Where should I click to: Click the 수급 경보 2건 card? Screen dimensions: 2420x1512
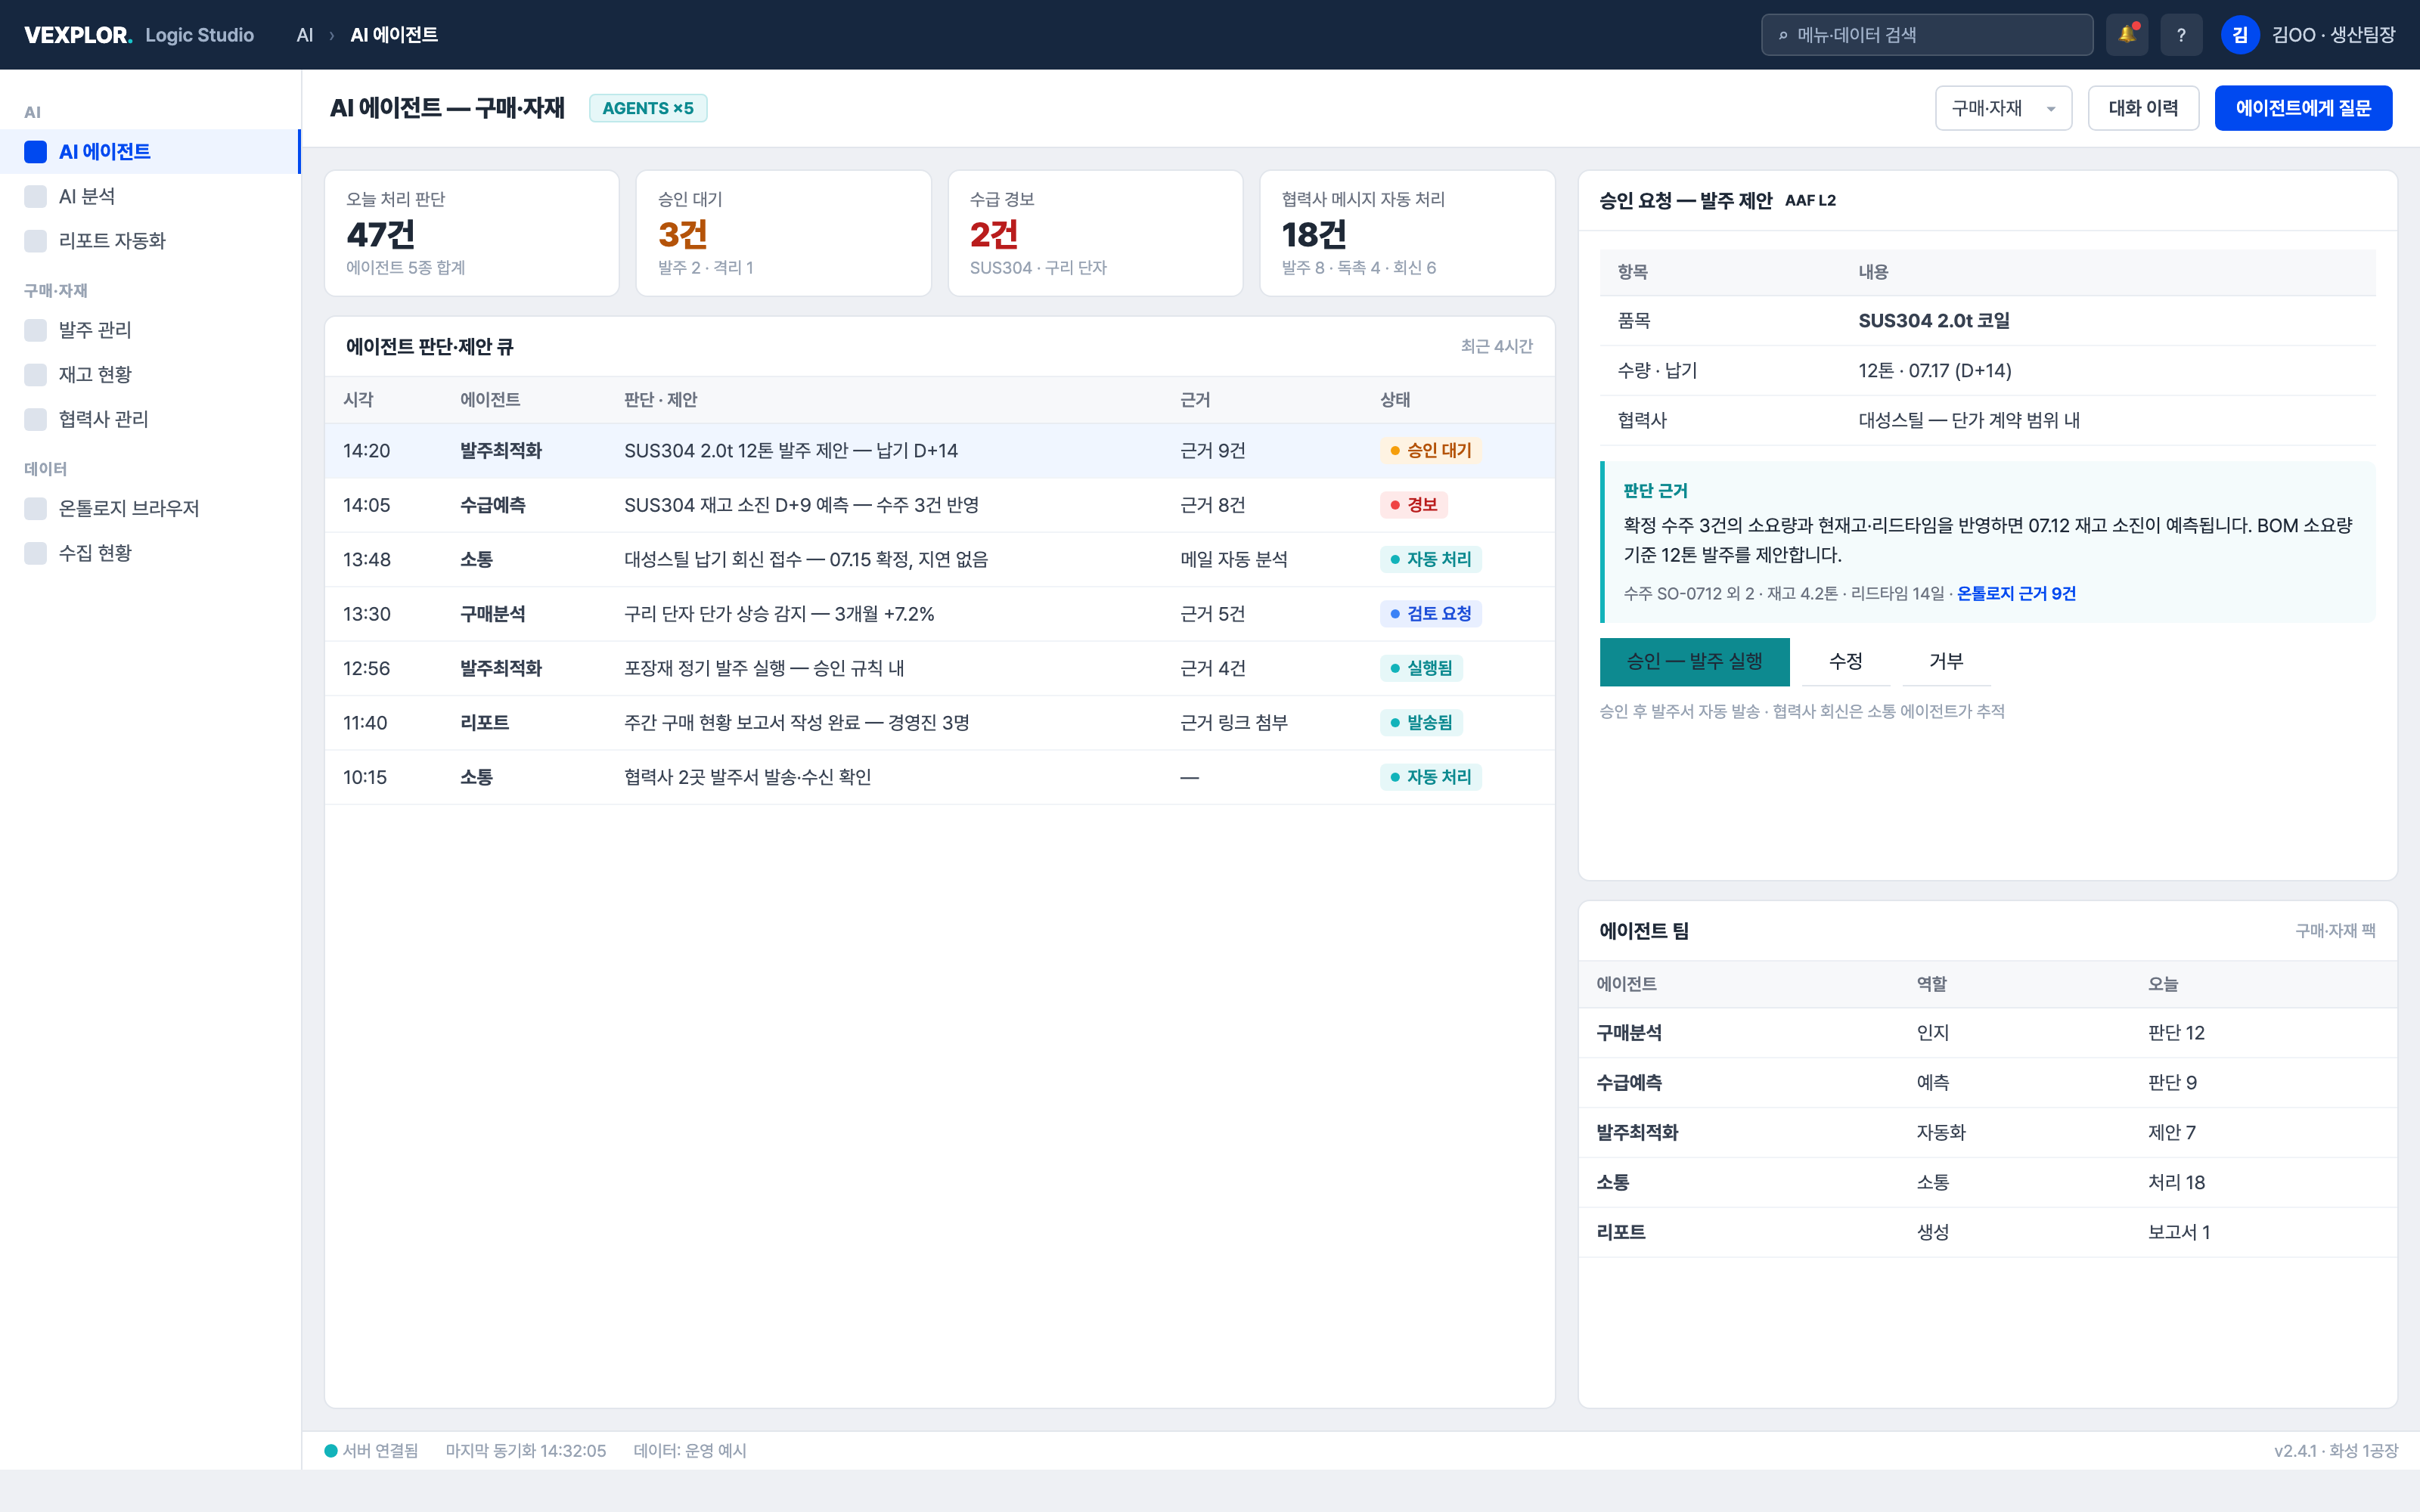1095,233
